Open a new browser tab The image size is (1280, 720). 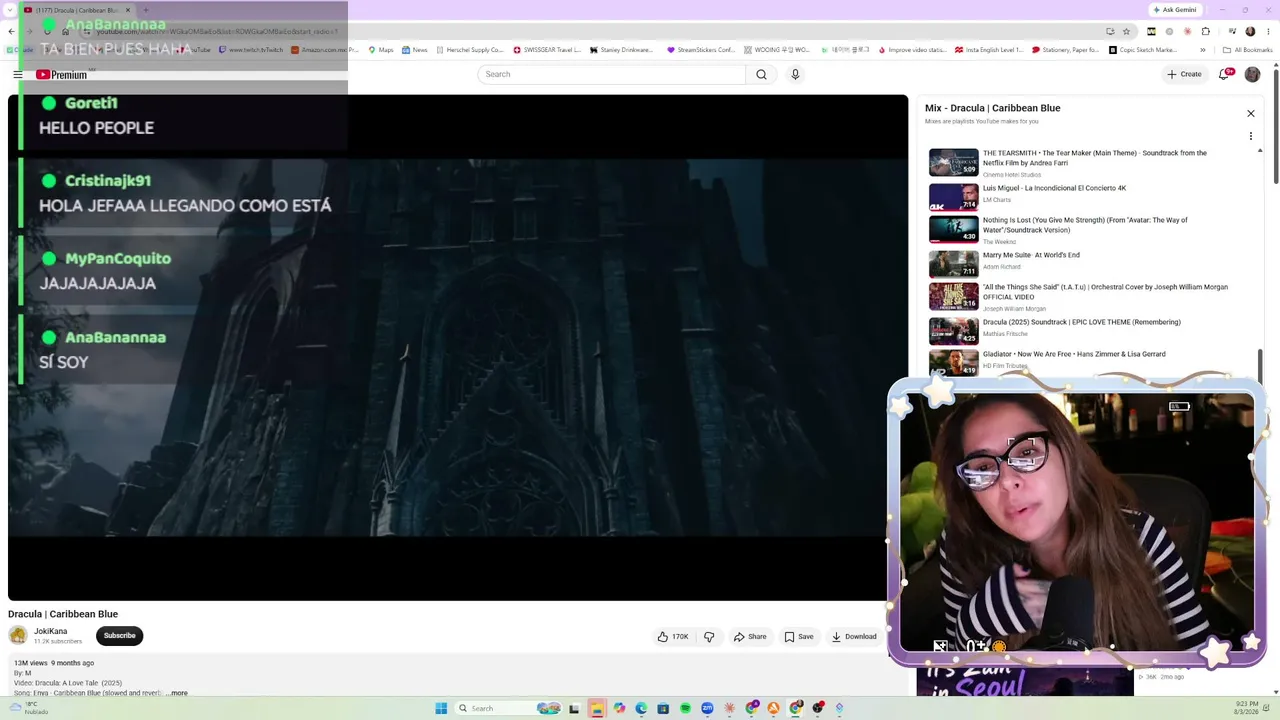(x=146, y=10)
